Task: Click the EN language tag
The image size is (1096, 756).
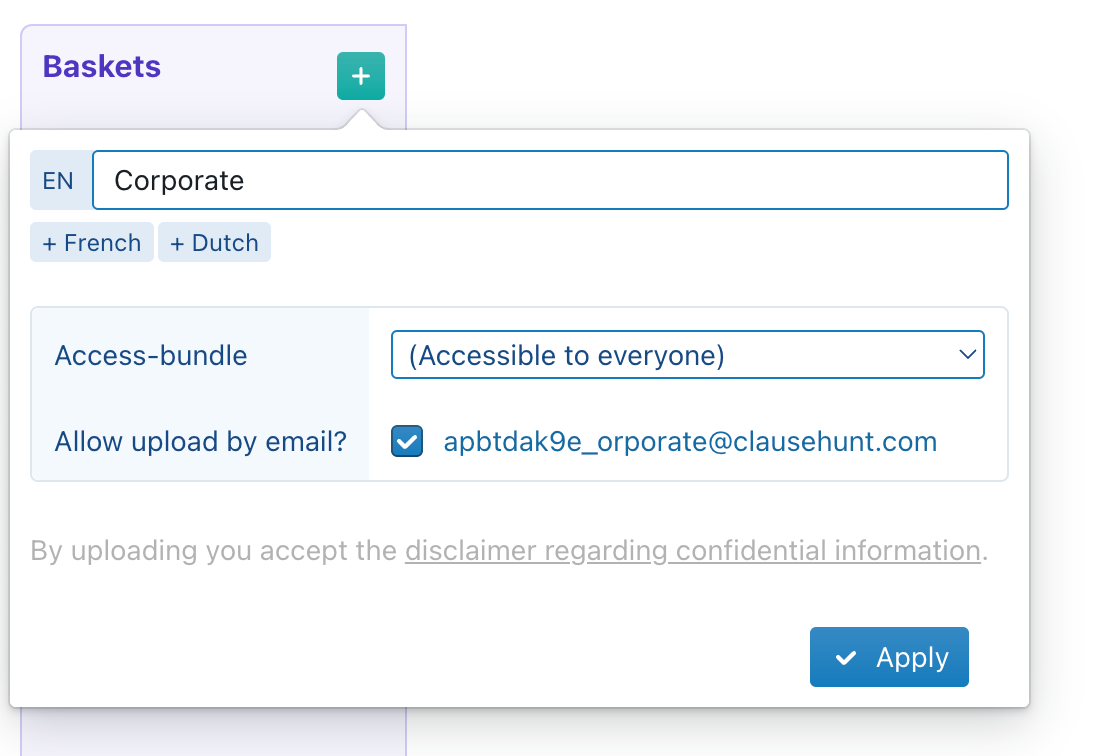Action: 58,181
